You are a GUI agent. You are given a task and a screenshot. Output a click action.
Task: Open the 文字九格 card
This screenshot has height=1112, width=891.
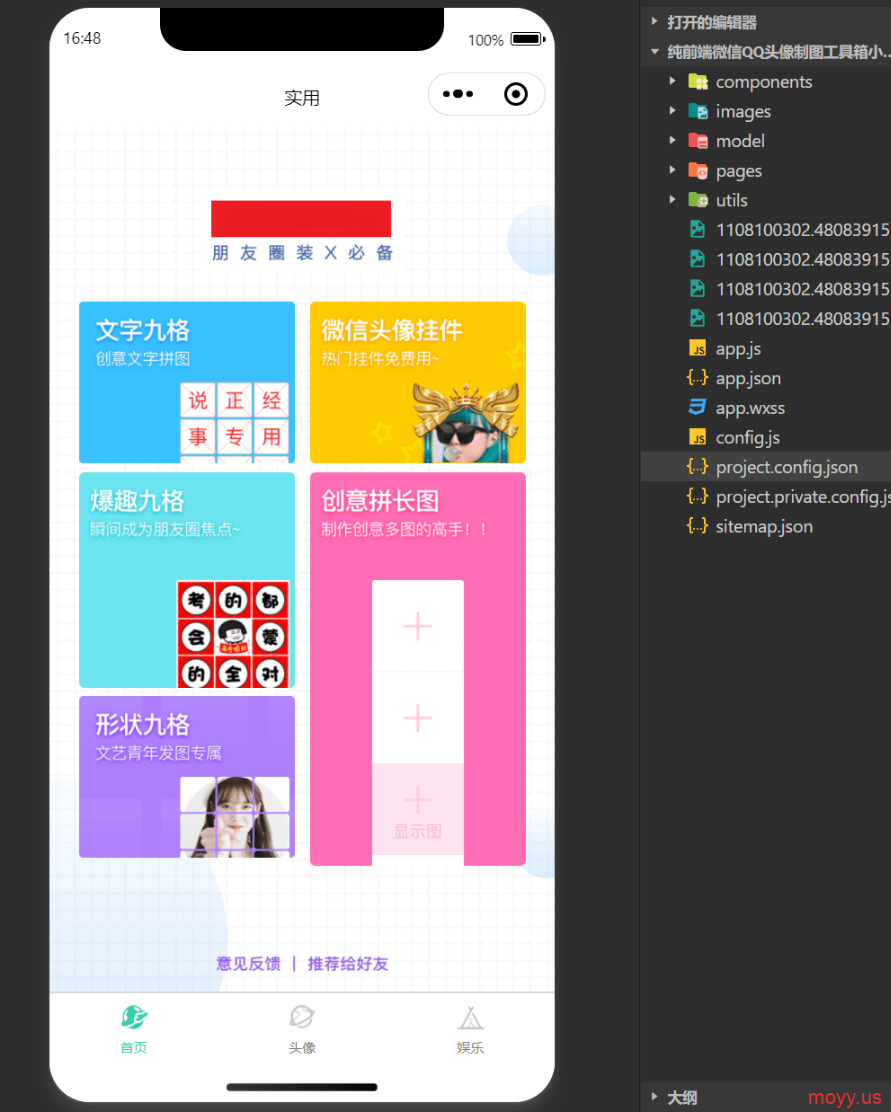(x=187, y=382)
